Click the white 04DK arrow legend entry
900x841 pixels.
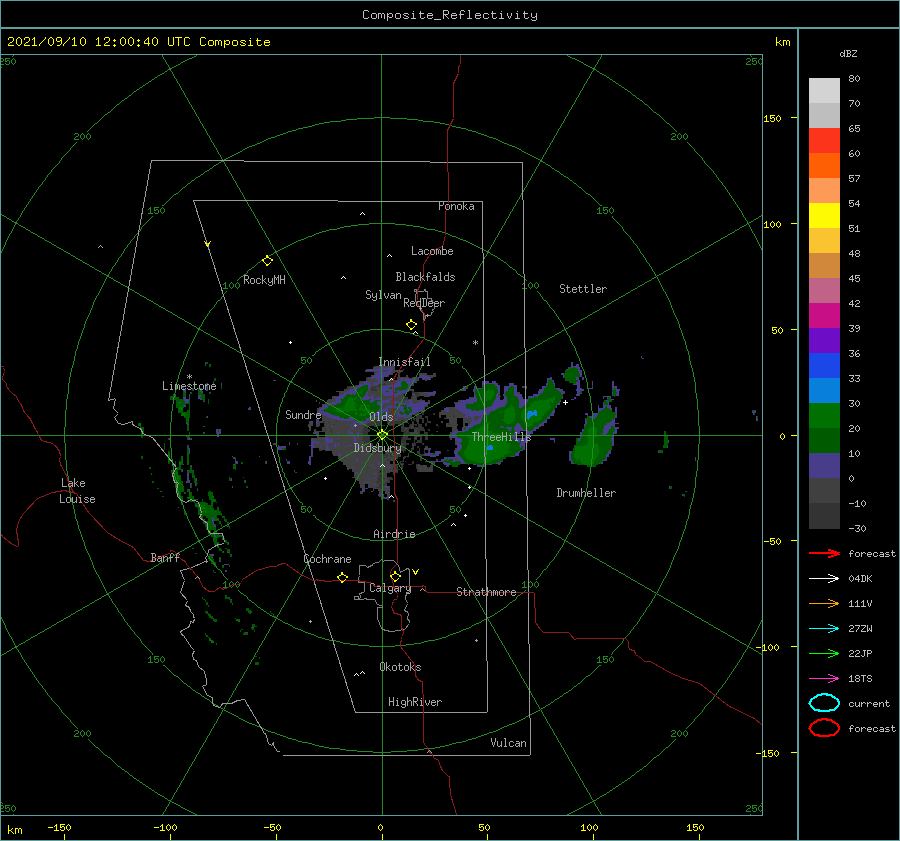tap(824, 578)
